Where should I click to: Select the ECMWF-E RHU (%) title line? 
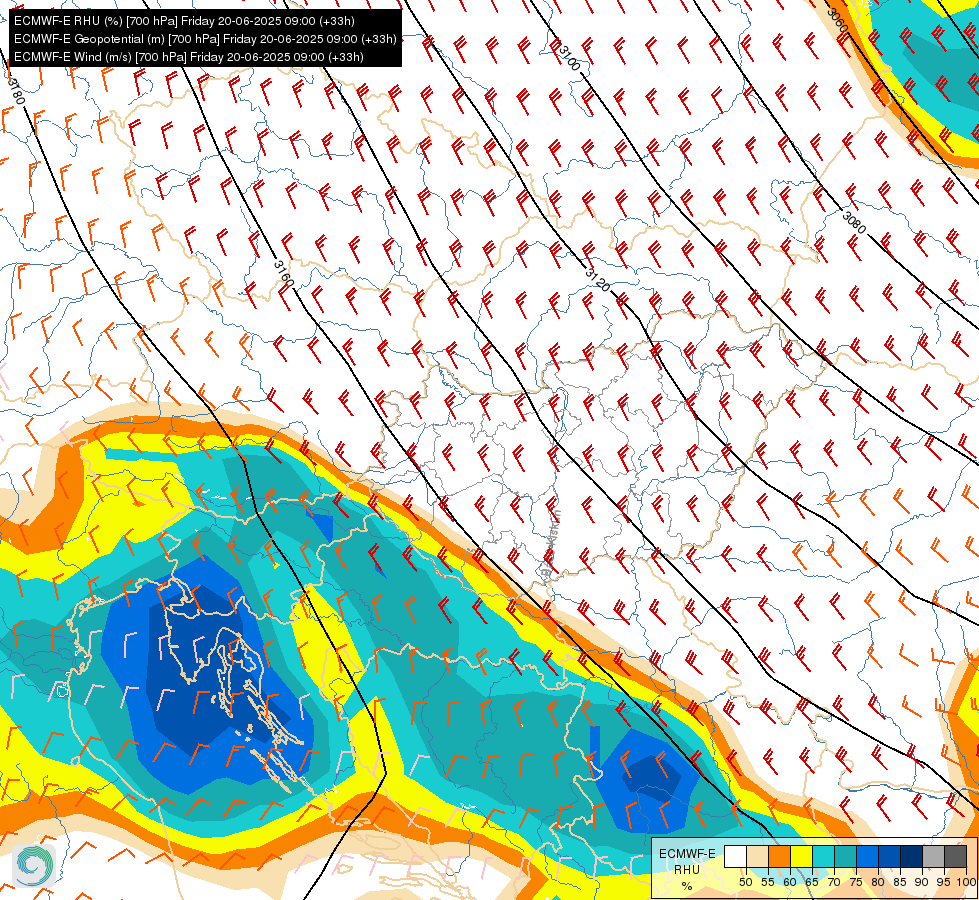tap(184, 21)
